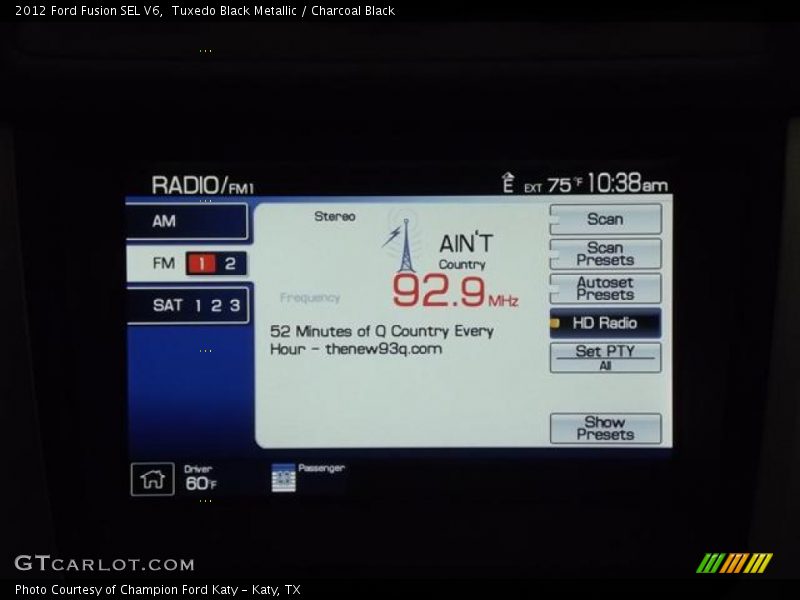Tap the RADIO/FM1 header title
The height and width of the screenshot is (600, 800).
[203, 185]
